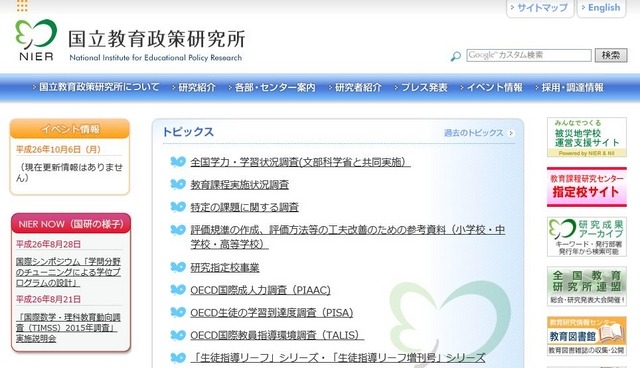Focus the Google カスタム検索 field
This screenshot has height=368, width=640.
pyautogui.click(x=529, y=55)
